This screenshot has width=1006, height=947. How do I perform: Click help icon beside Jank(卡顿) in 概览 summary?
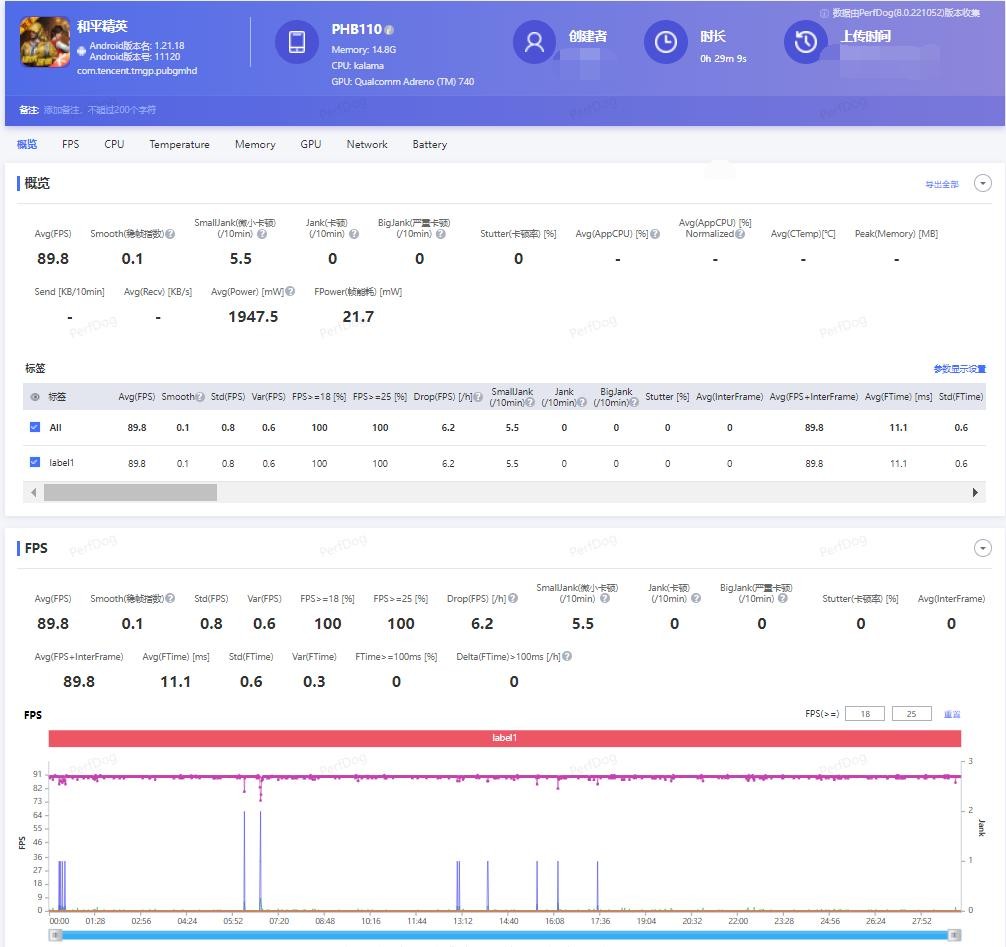(x=354, y=234)
